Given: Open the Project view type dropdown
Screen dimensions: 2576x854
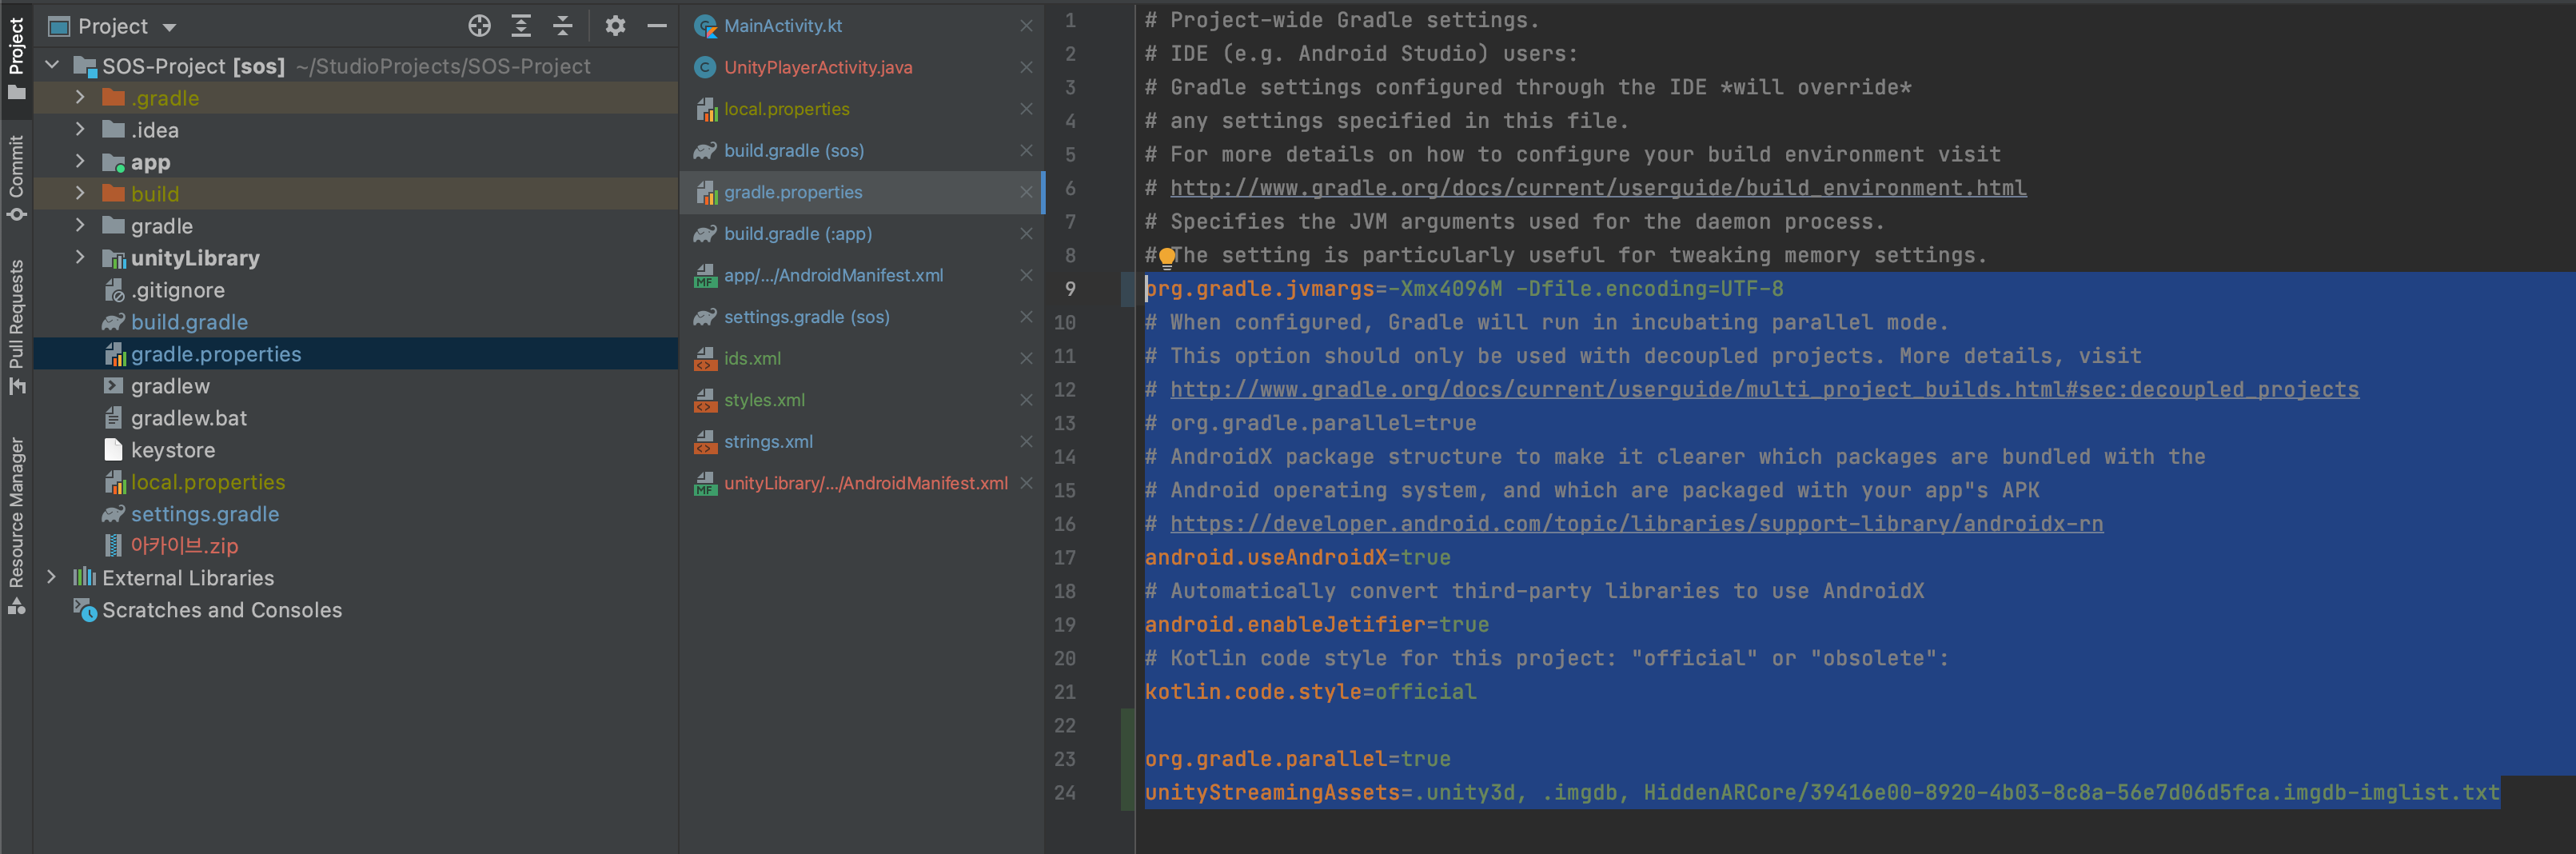Looking at the screenshot, I should 169,27.
